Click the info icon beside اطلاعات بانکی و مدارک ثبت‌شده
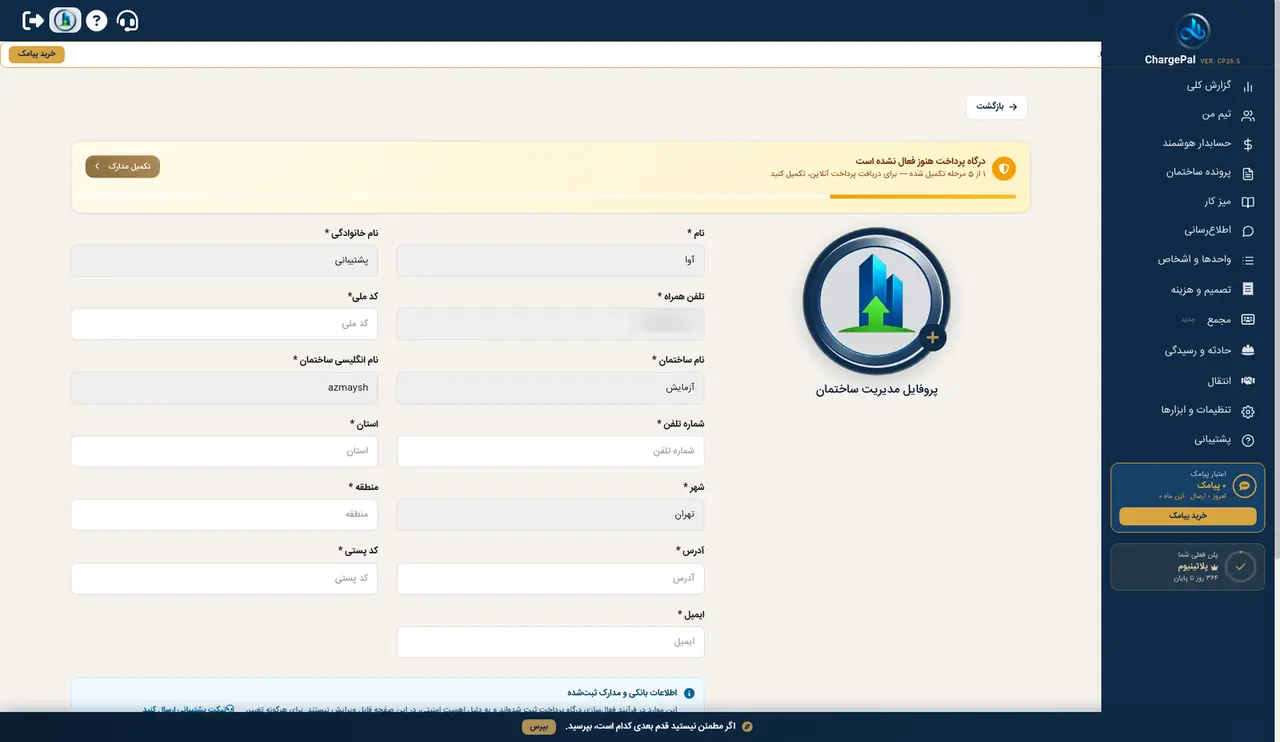The image size is (1280, 742). pos(689,692)
